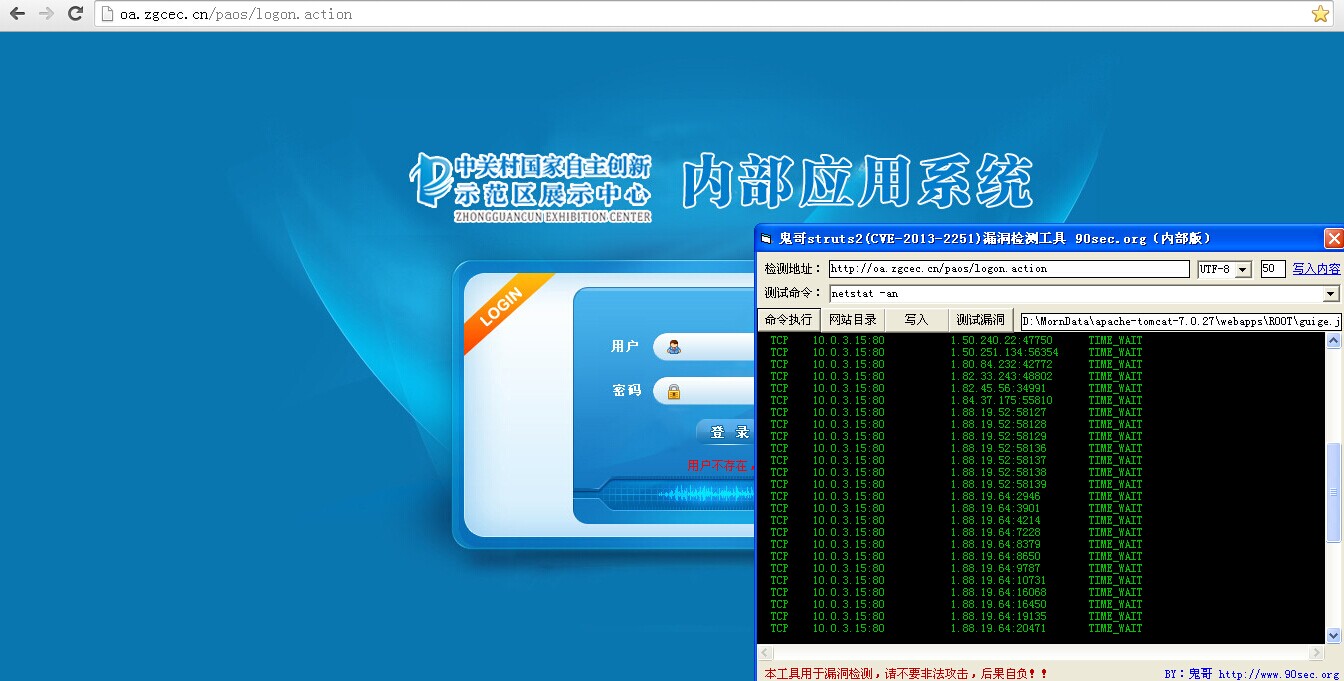Close the struts2 detection tool window
This screenshot has width=1344, height=681.
pyautogui.click(x=1333, y=238)
